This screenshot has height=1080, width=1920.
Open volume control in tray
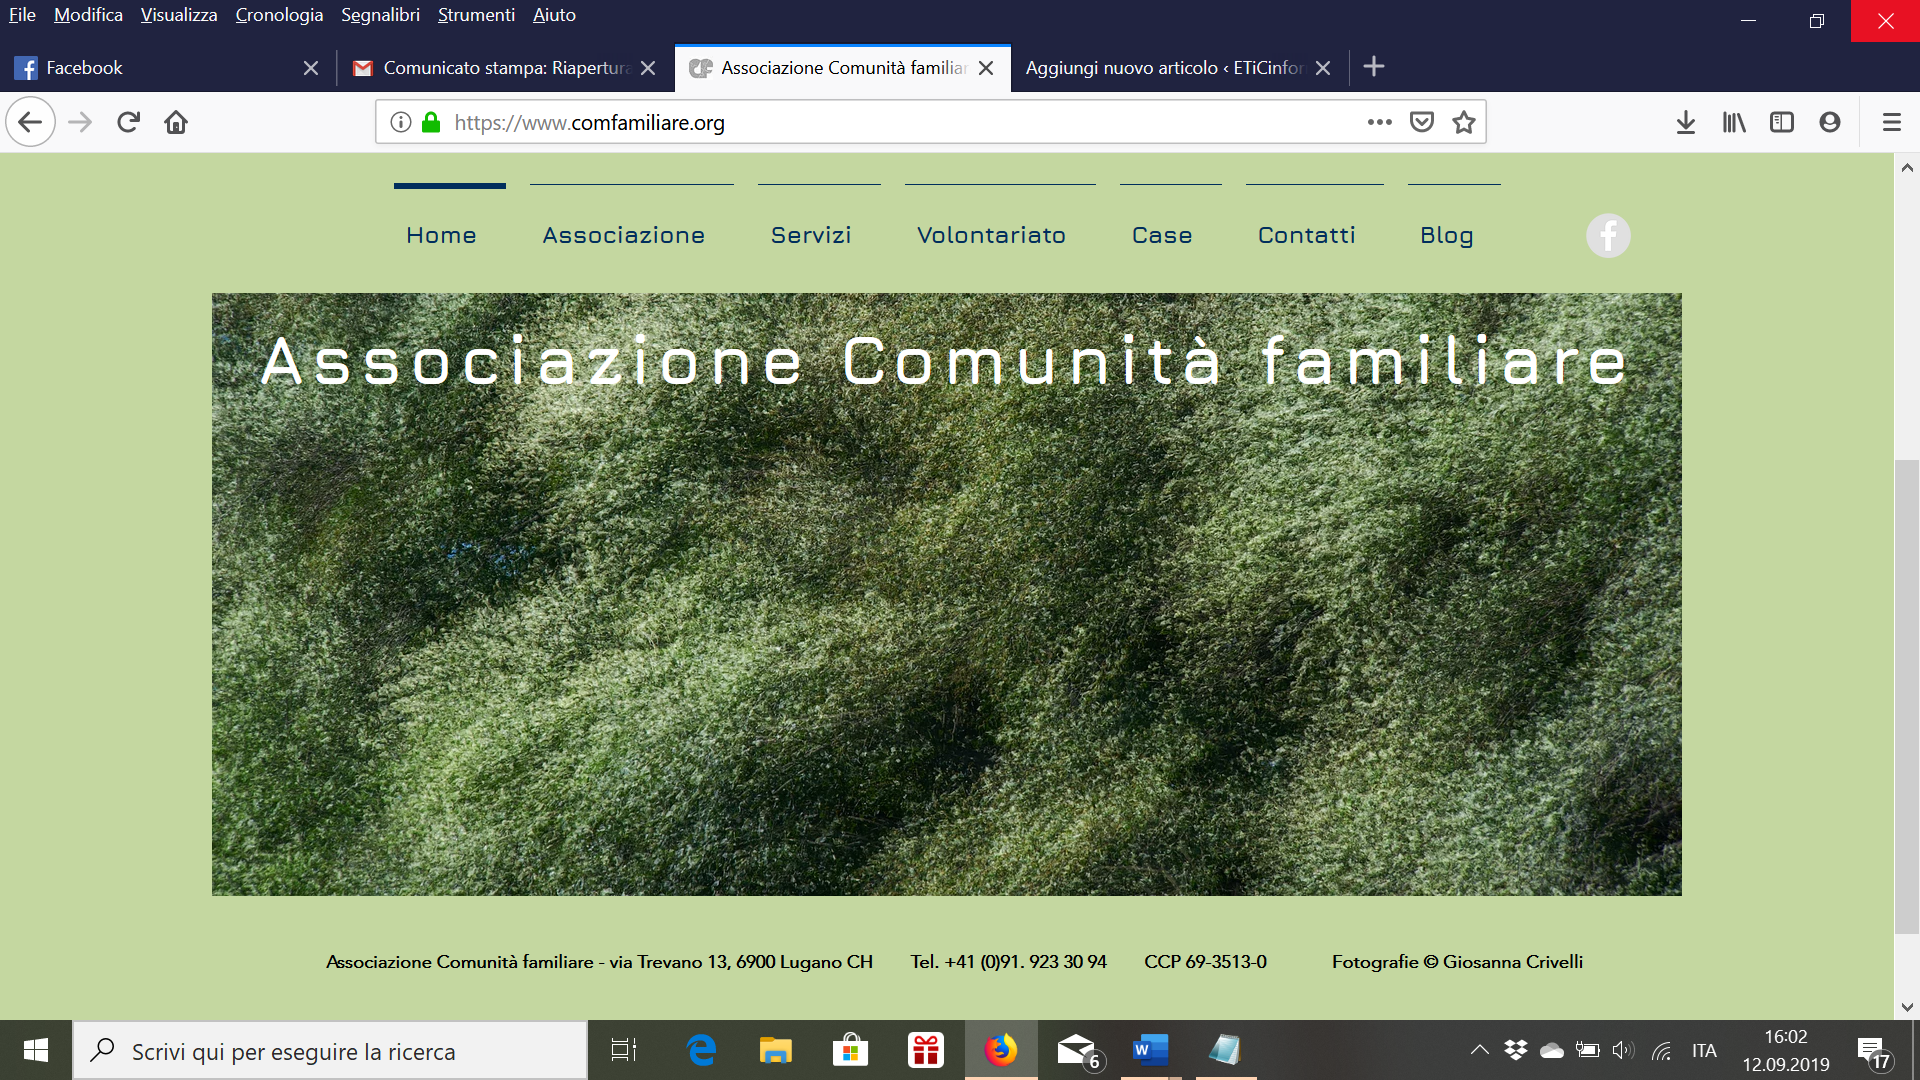(x=1623, y=1050)
